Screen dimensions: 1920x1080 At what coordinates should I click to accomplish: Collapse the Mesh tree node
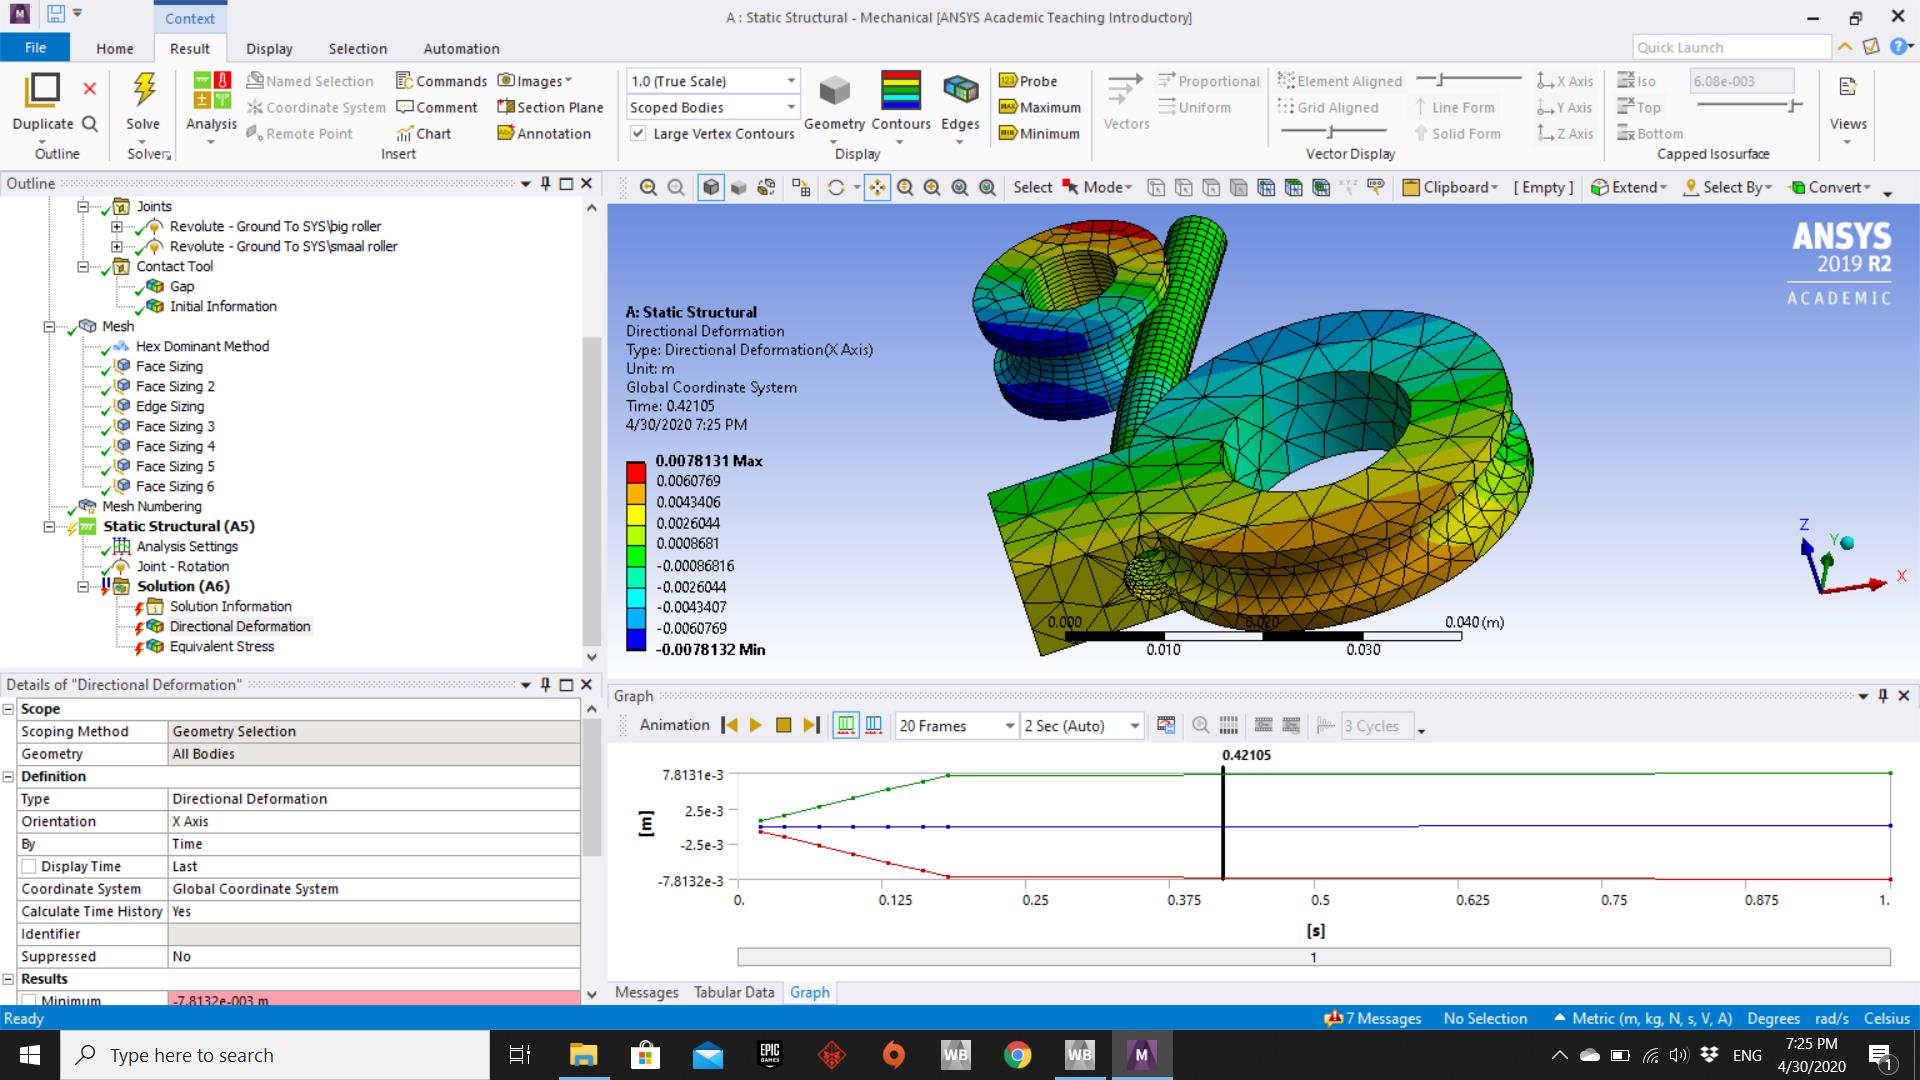coord(48,326)
